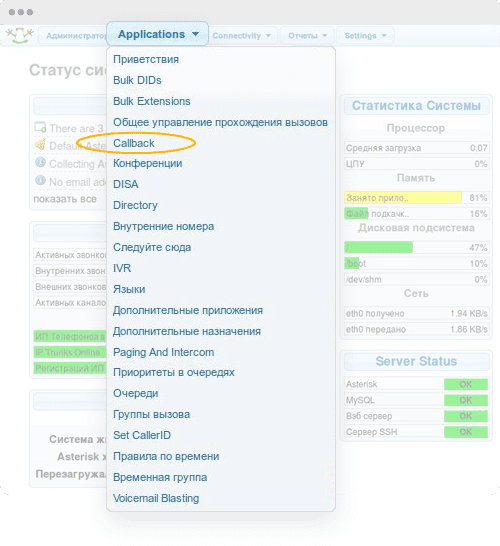Click the info icon beside 'Collecting' notice
500x546 pixels.
tap(40, 162)
